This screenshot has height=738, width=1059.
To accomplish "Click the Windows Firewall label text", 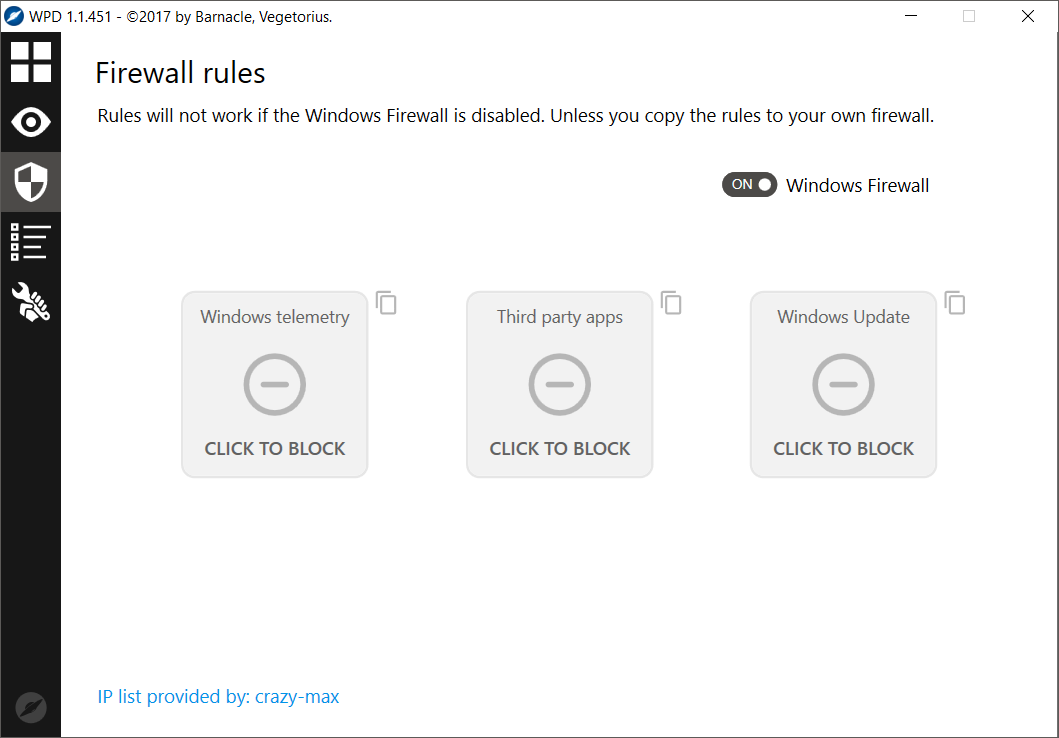I will point(857,185).
